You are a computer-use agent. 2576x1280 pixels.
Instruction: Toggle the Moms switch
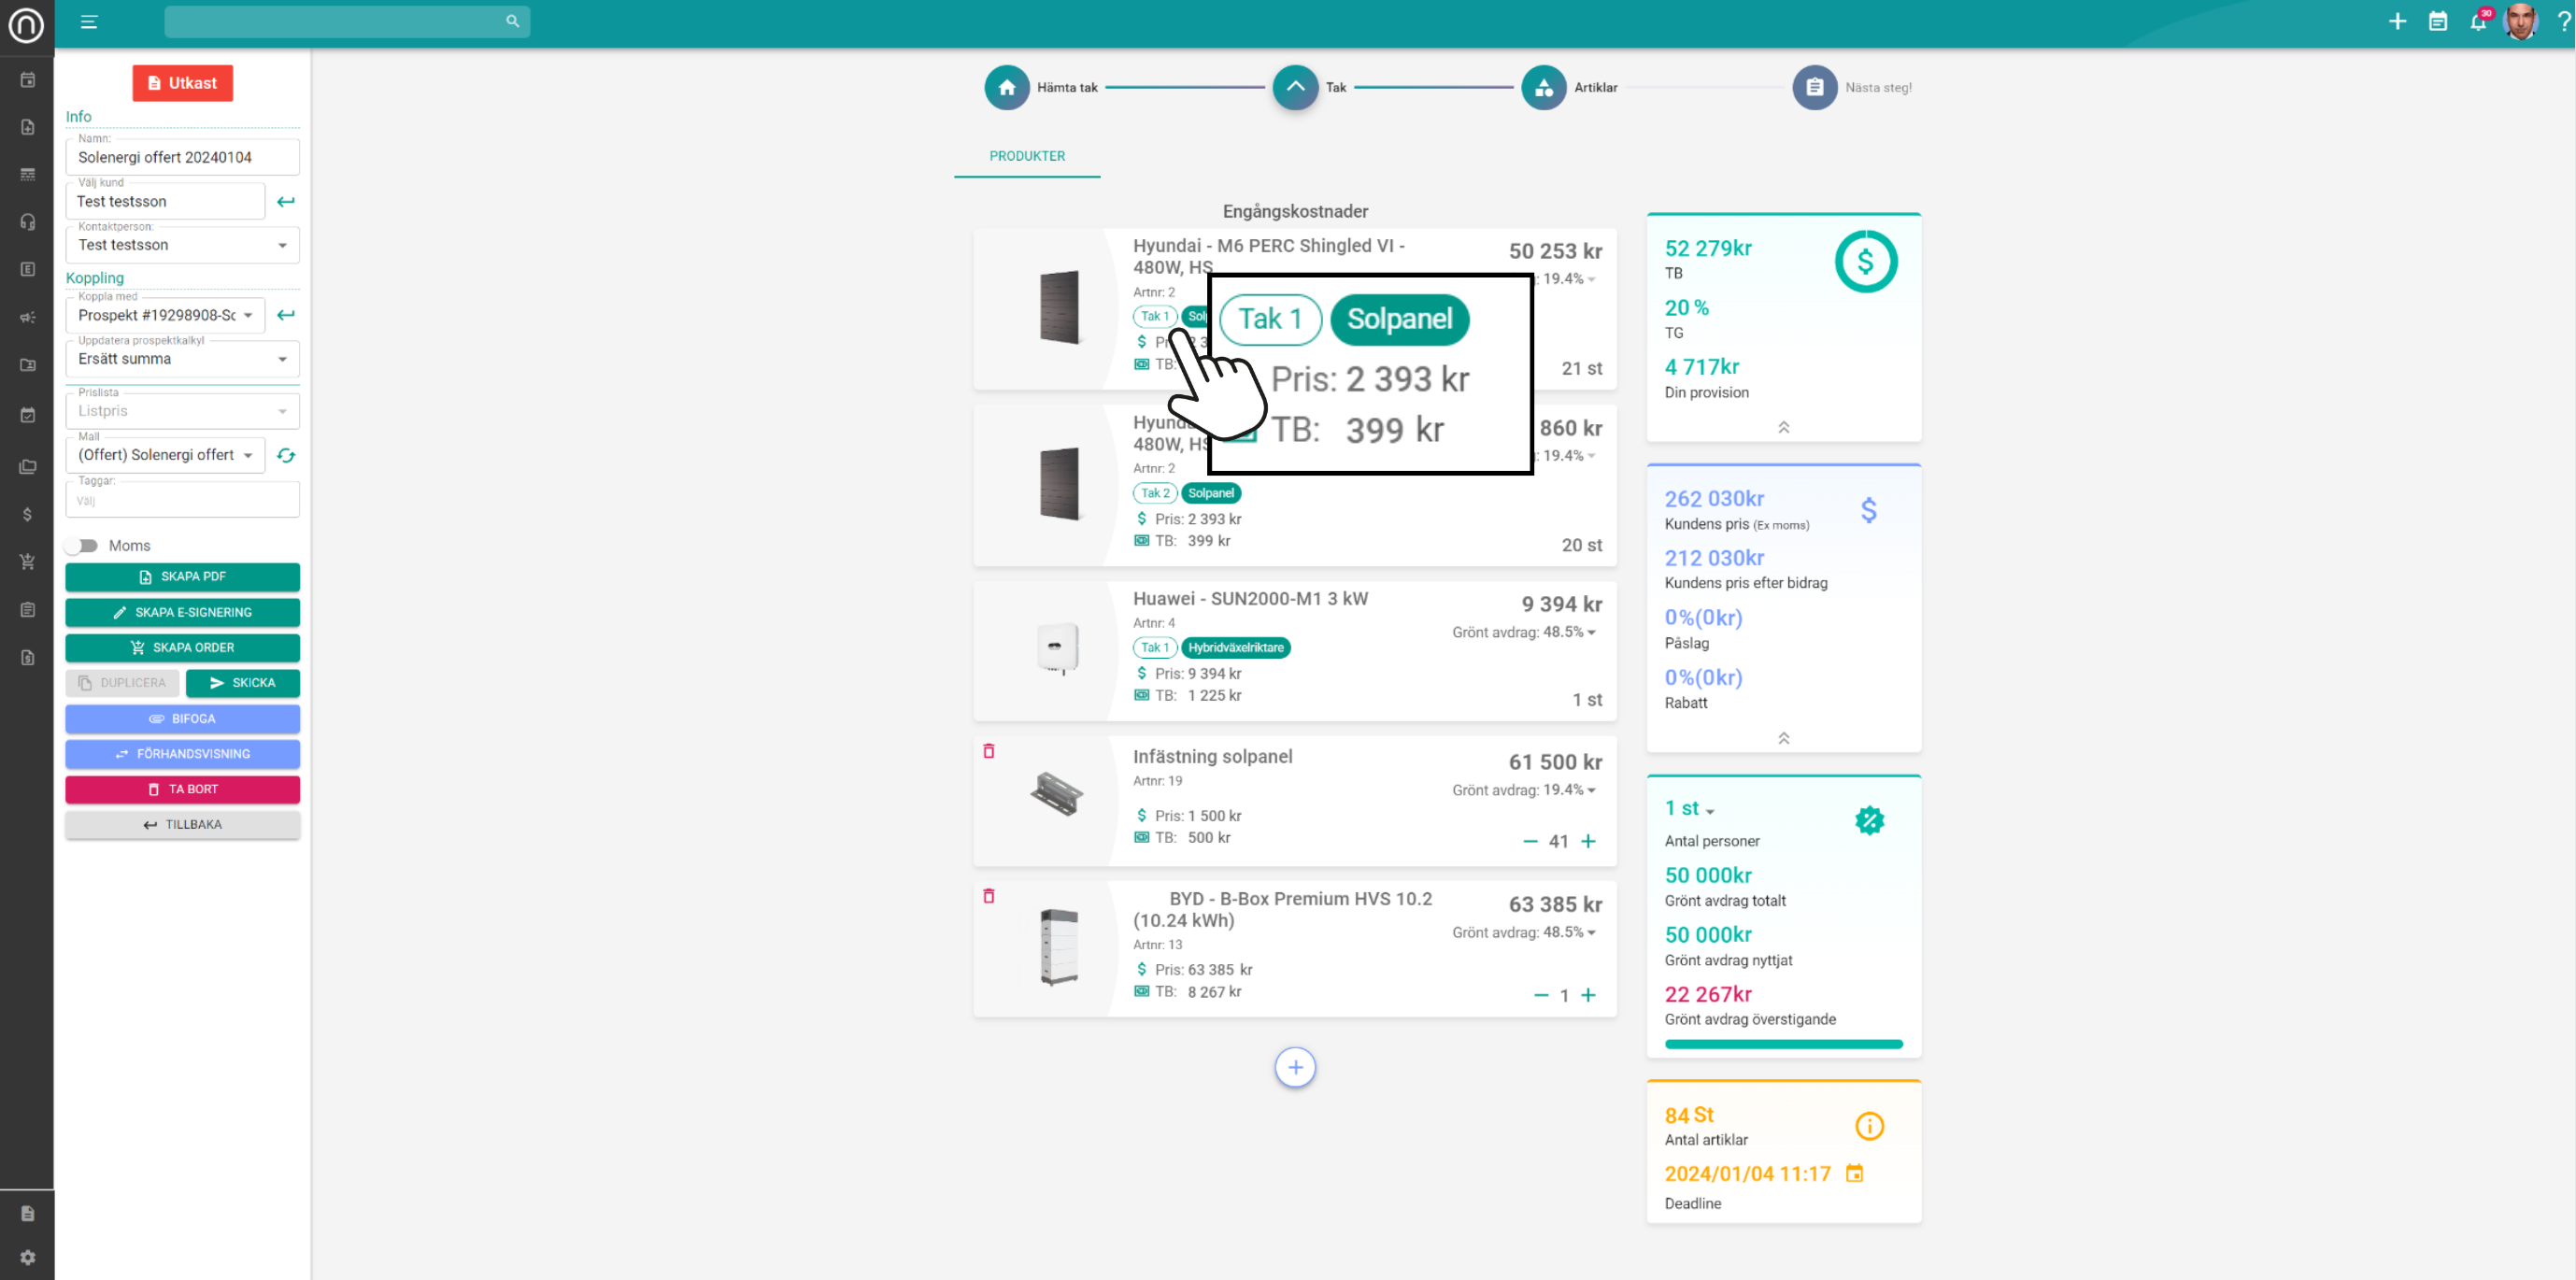click(82, 546)
